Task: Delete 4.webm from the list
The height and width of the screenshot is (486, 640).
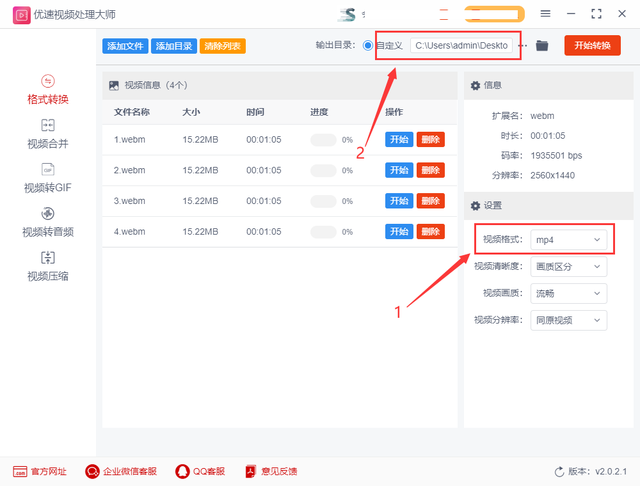Action: [x=430, y=231]
